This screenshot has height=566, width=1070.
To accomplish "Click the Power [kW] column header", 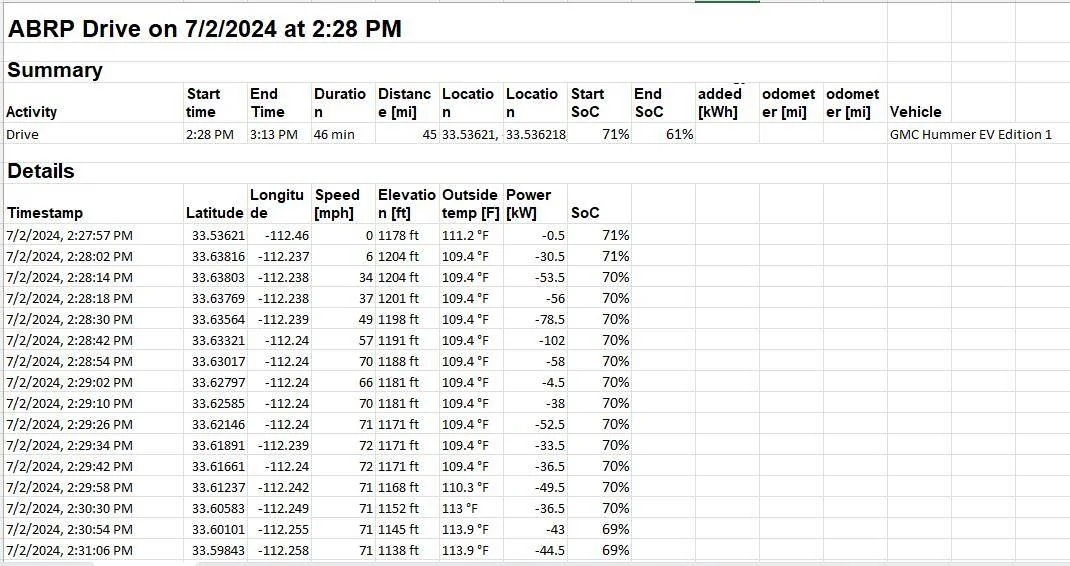I will 528,203.
